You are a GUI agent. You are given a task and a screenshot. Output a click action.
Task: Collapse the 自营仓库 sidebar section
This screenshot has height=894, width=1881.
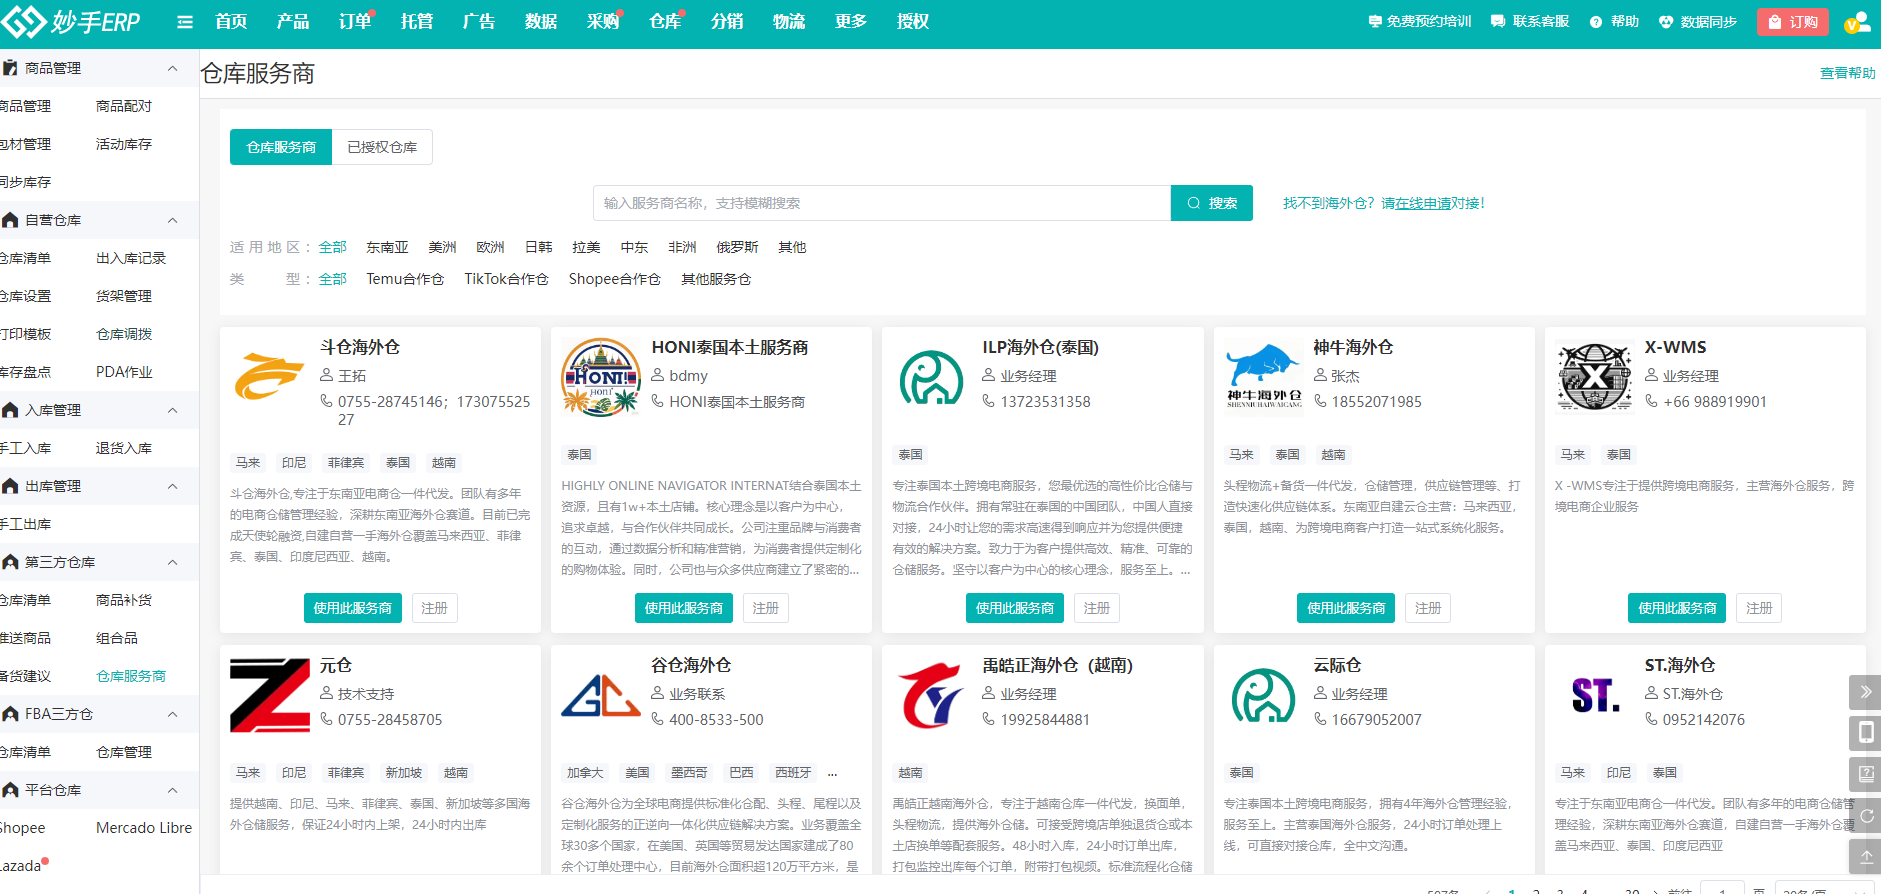(172, 220)
